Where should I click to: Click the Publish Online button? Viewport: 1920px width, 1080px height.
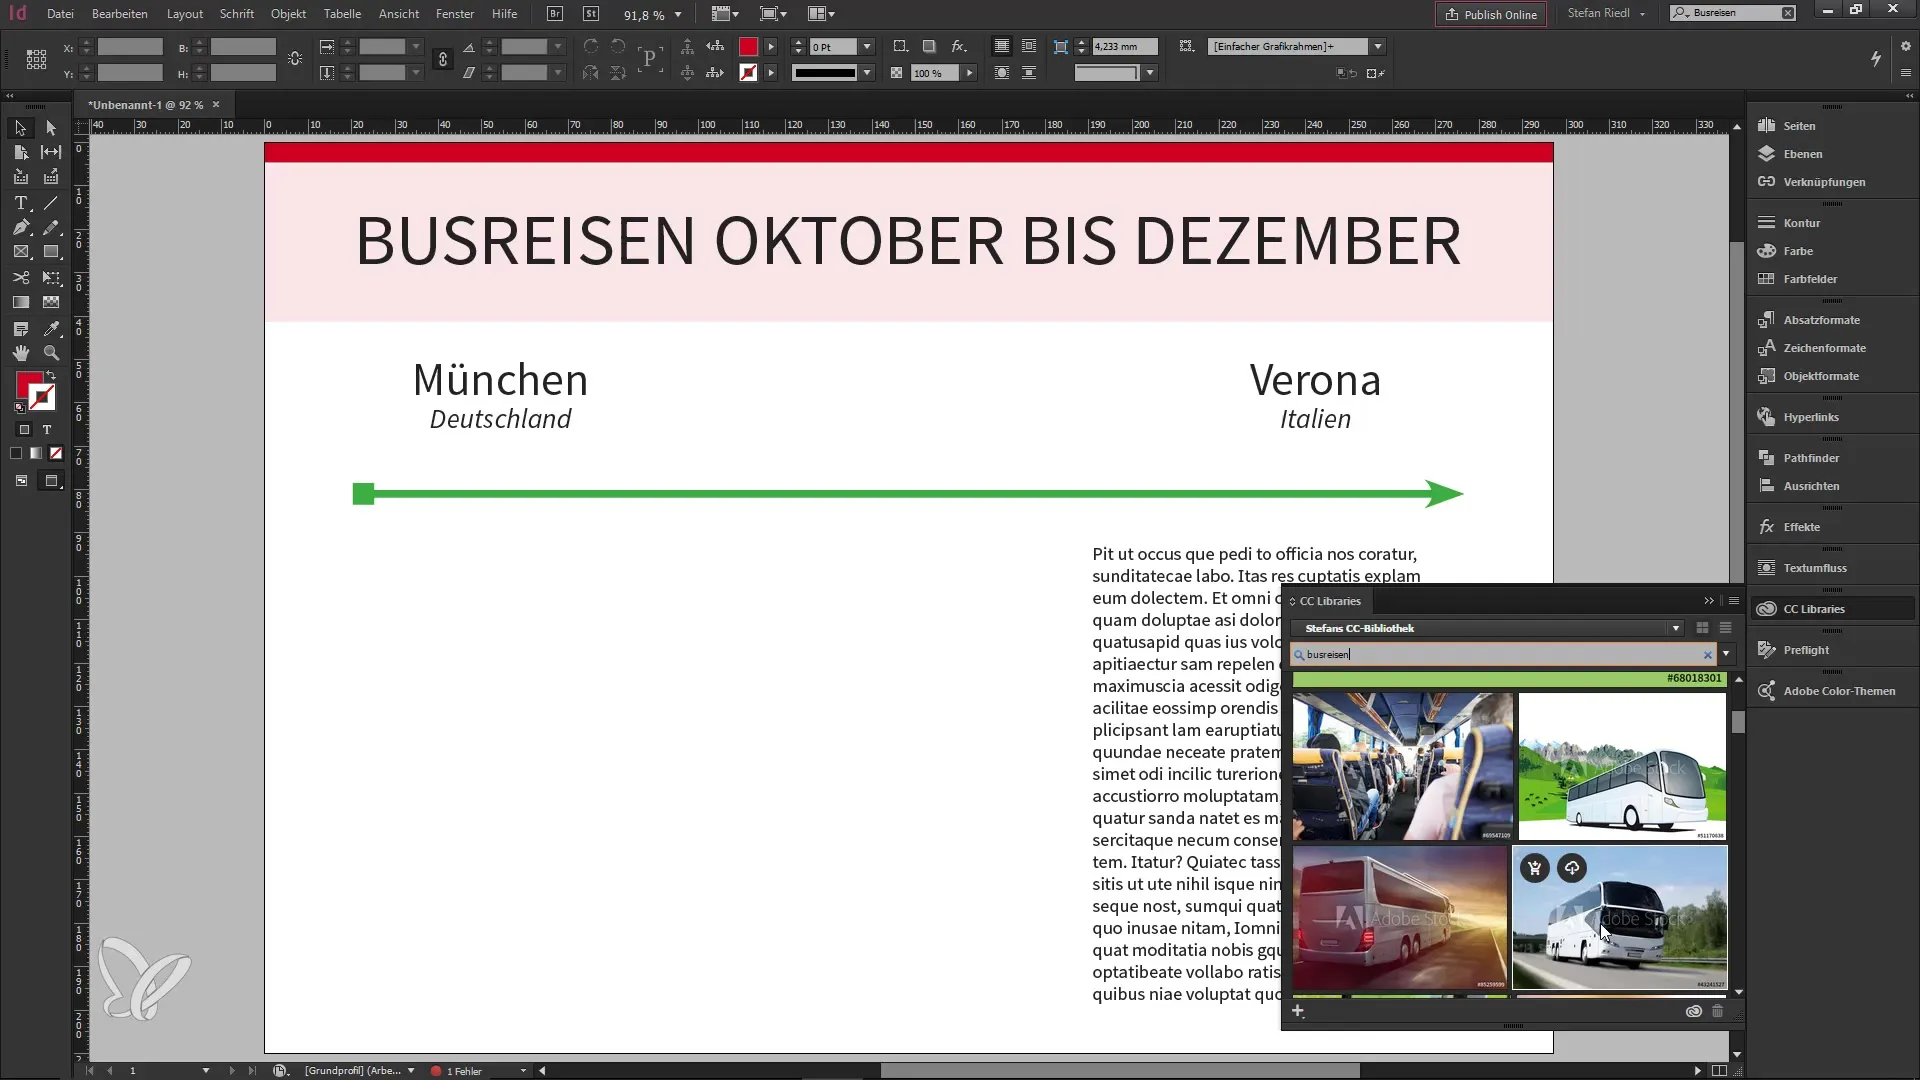coord(1491,14)
